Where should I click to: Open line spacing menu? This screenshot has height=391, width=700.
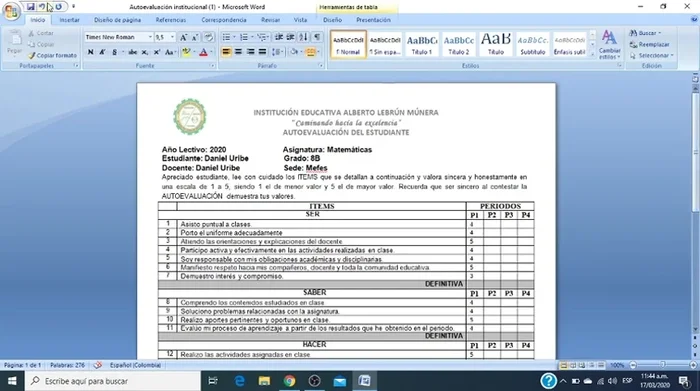click(277, 52)
